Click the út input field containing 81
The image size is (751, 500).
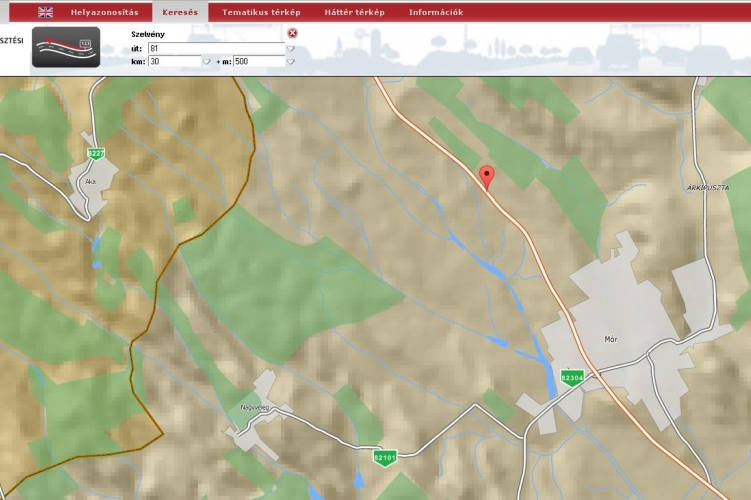215,48
